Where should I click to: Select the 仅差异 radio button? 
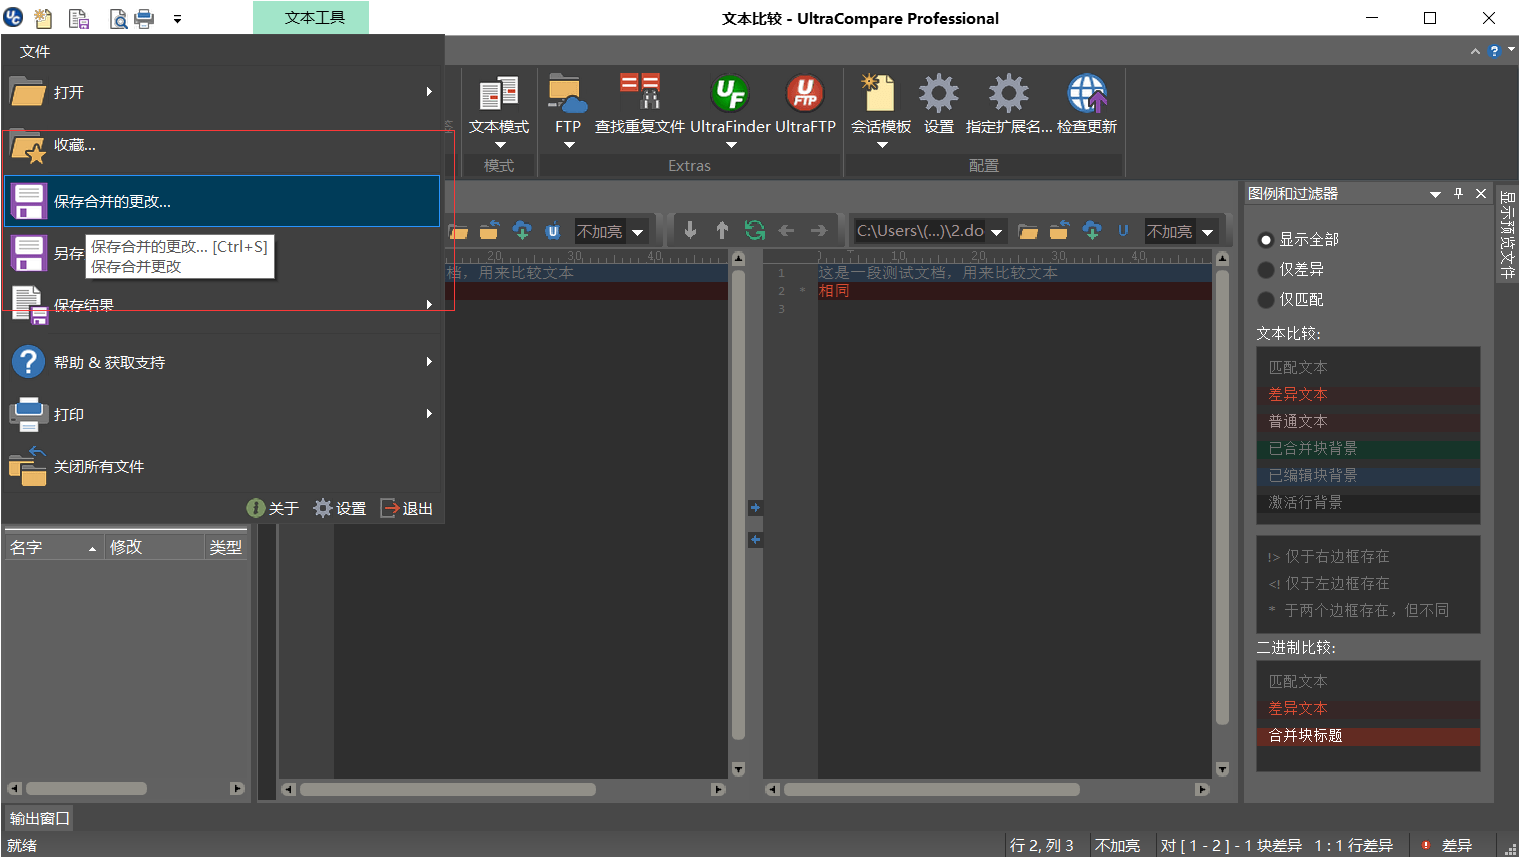[x=1266, y=270]
